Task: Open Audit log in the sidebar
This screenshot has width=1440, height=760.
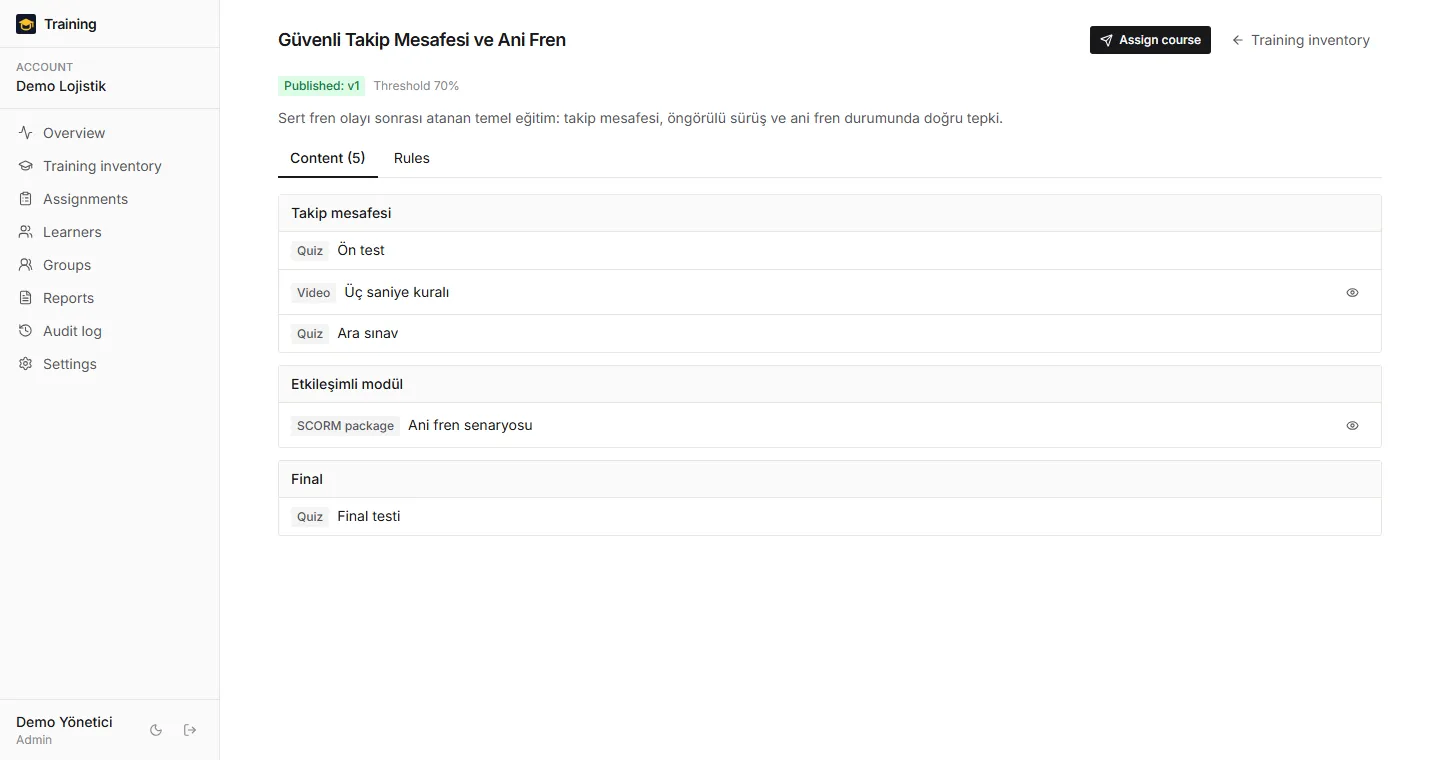Action: [110, 331]
